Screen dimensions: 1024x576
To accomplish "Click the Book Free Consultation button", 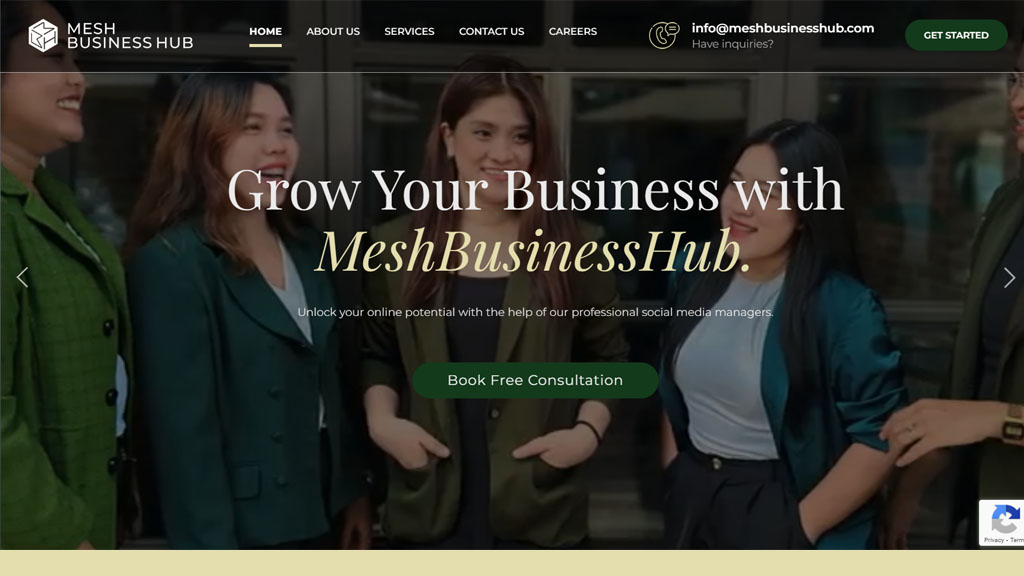I will click(x=535, y=380).
